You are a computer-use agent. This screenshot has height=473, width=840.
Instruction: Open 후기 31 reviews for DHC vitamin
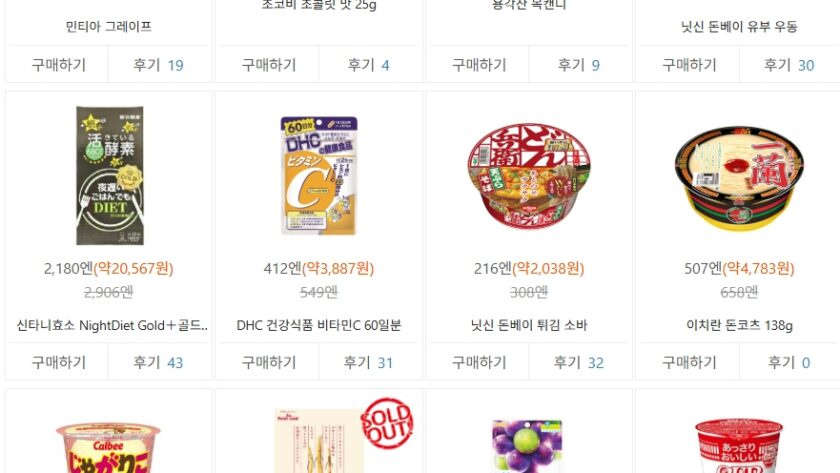[x=368, y=363]
